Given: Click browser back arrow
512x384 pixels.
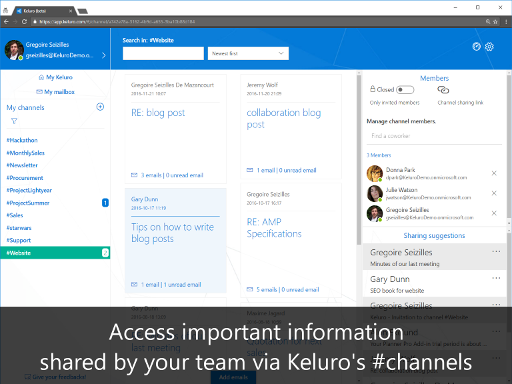Looking at the screenshot, I should click(x=6, y=22).
